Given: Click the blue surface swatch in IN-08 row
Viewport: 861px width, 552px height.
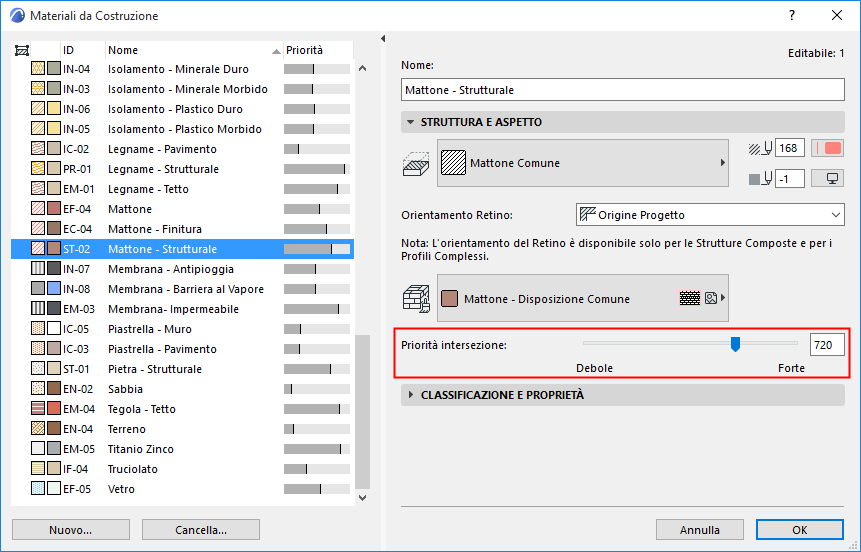Looking at the screenshot, I should click(x=54, y=288).
